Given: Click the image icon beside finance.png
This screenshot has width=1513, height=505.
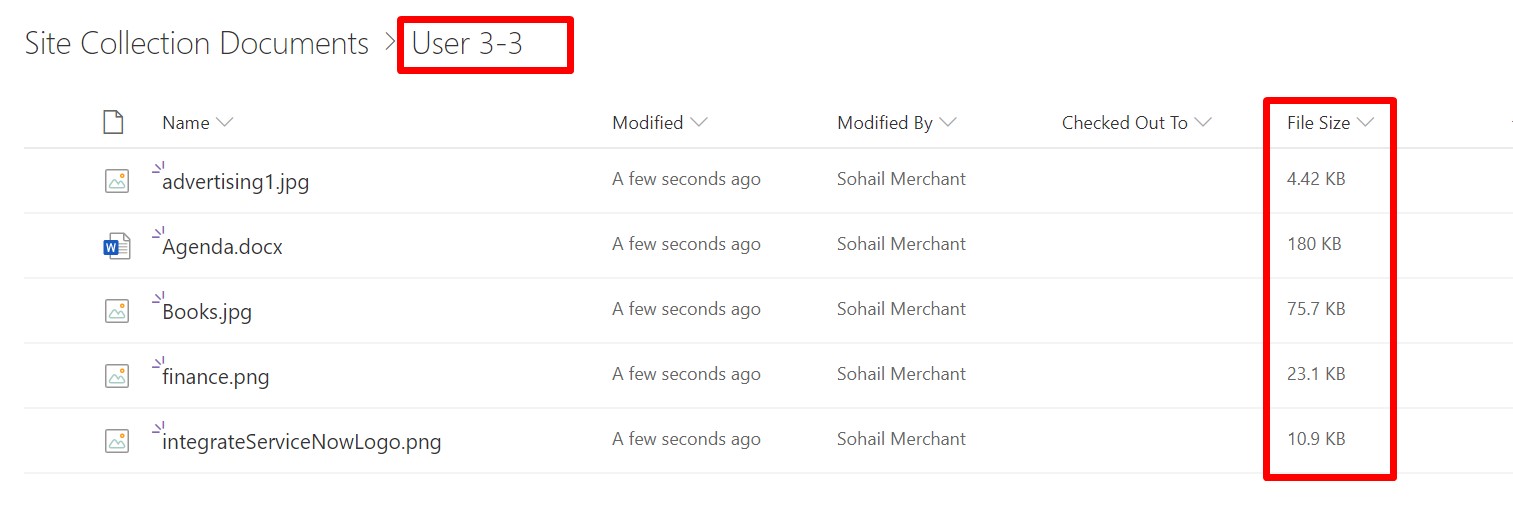Looking at the screenshot, I should click(x=117, y=376).
